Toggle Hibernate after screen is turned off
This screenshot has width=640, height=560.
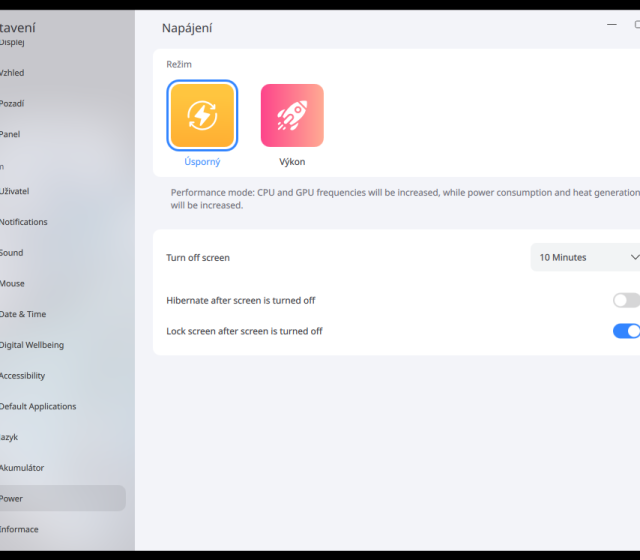click(626, 300)
